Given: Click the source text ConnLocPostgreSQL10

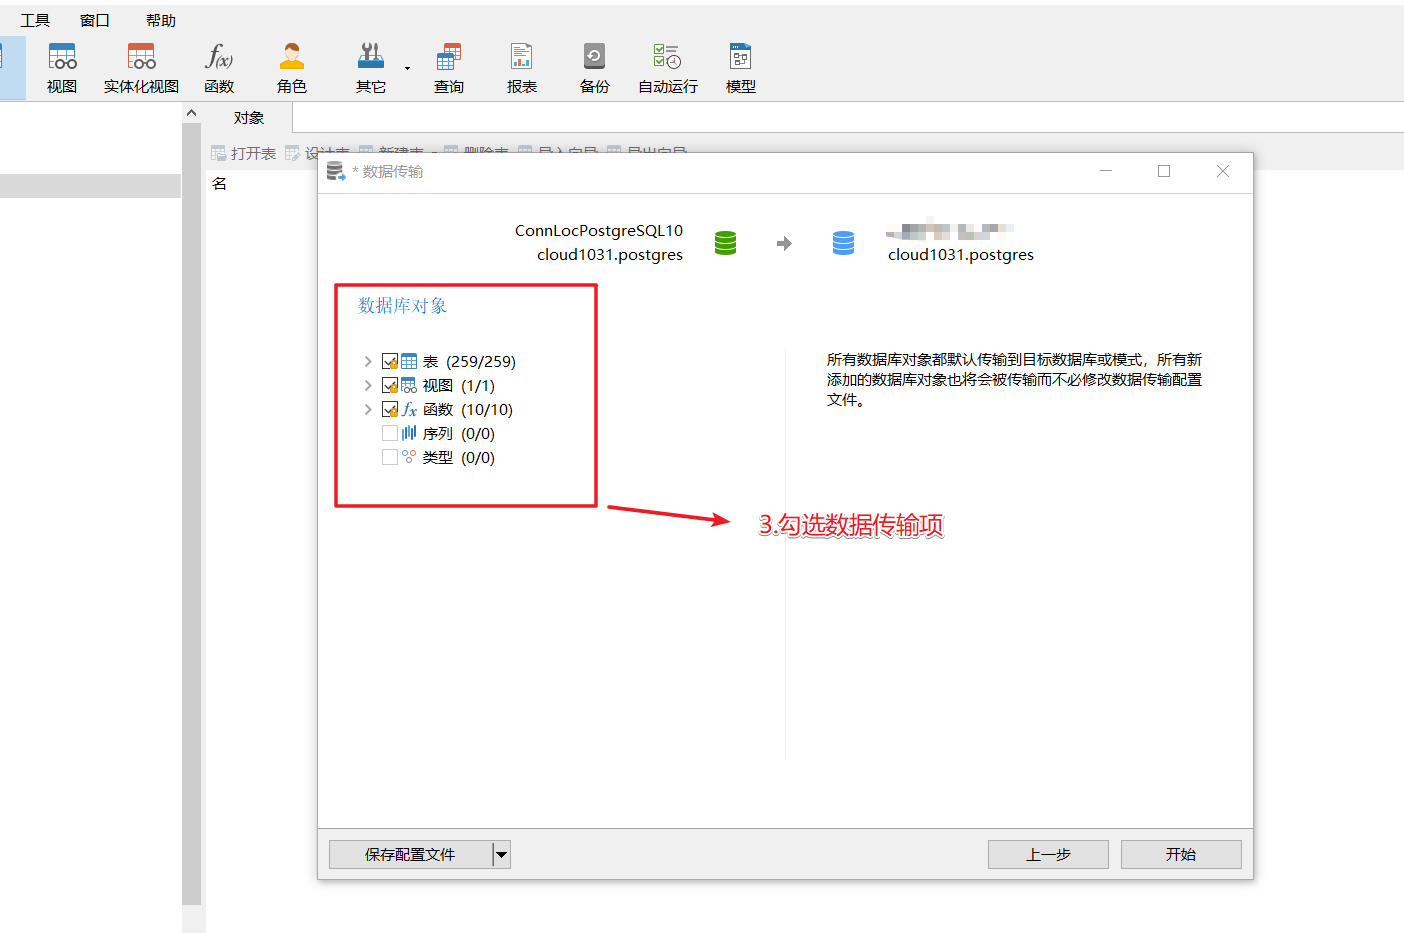Looking at the screenshot, I should click(x=599, y=231).
